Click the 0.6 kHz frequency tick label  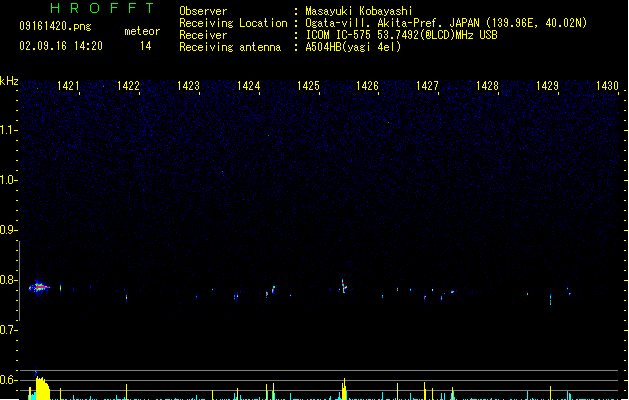[8, 380]
